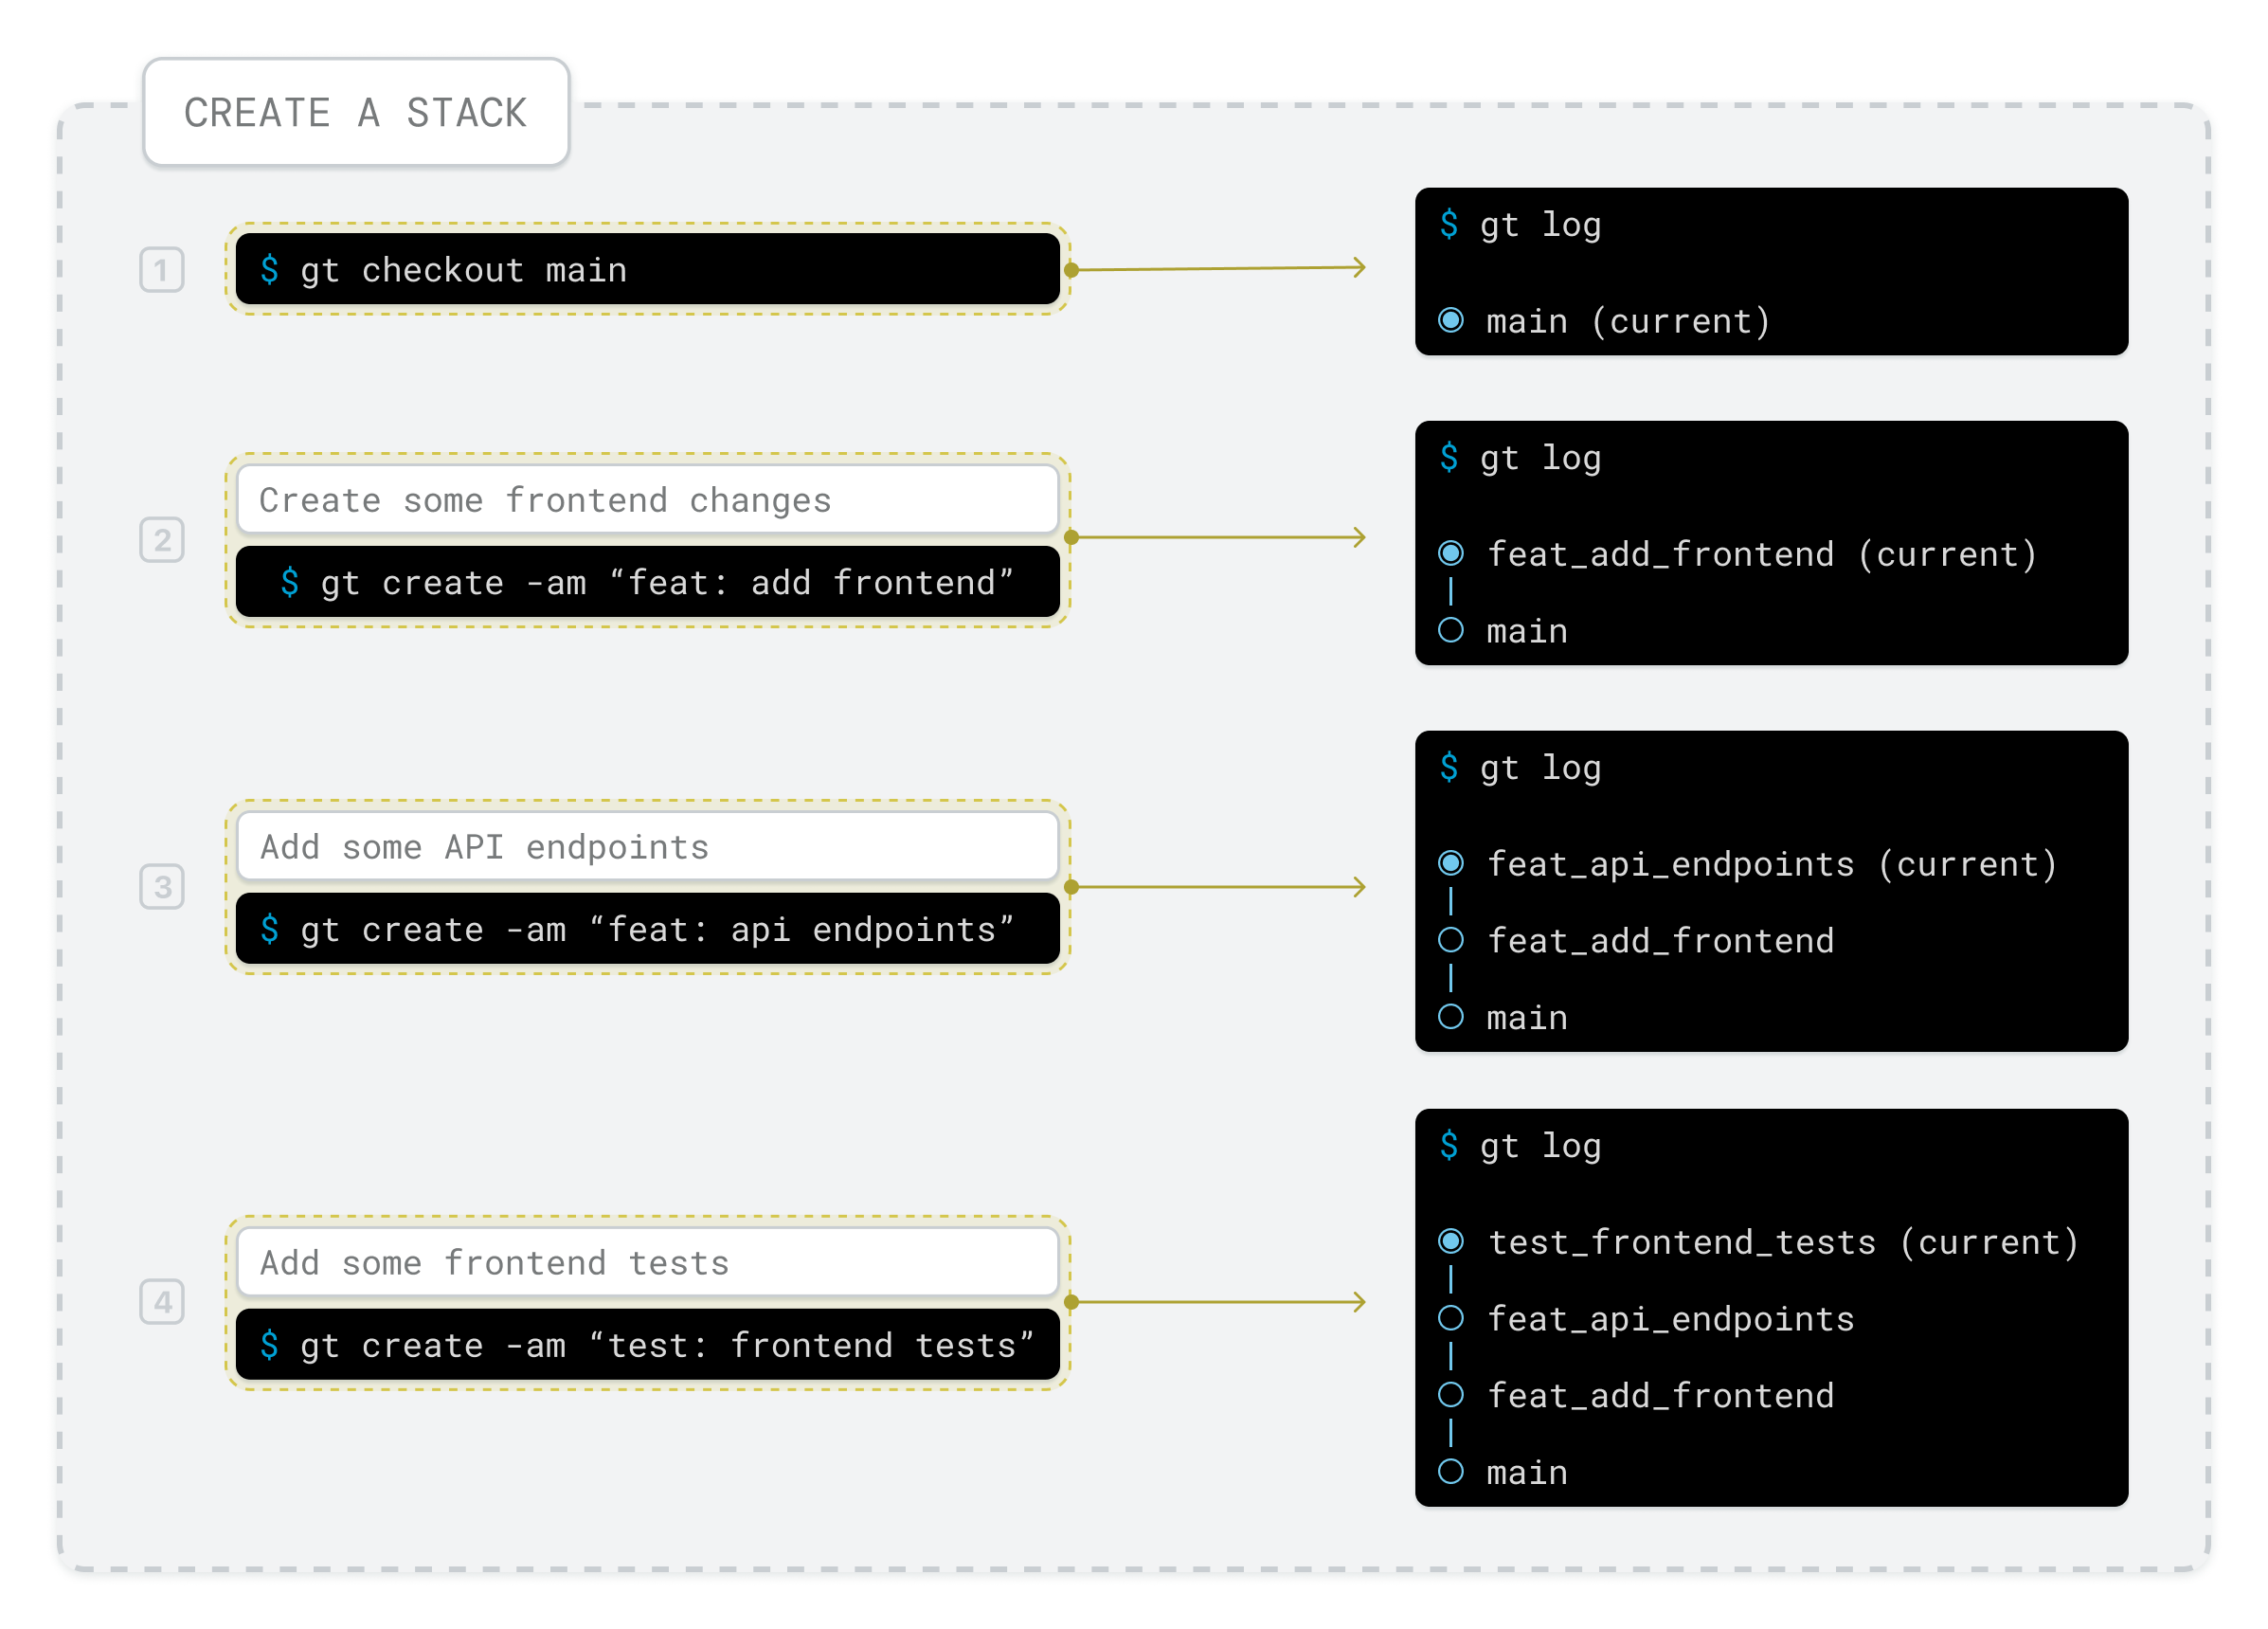Select the 'gt checkout main' command line
This screenshot has height=1629, width=2268.
647,269
